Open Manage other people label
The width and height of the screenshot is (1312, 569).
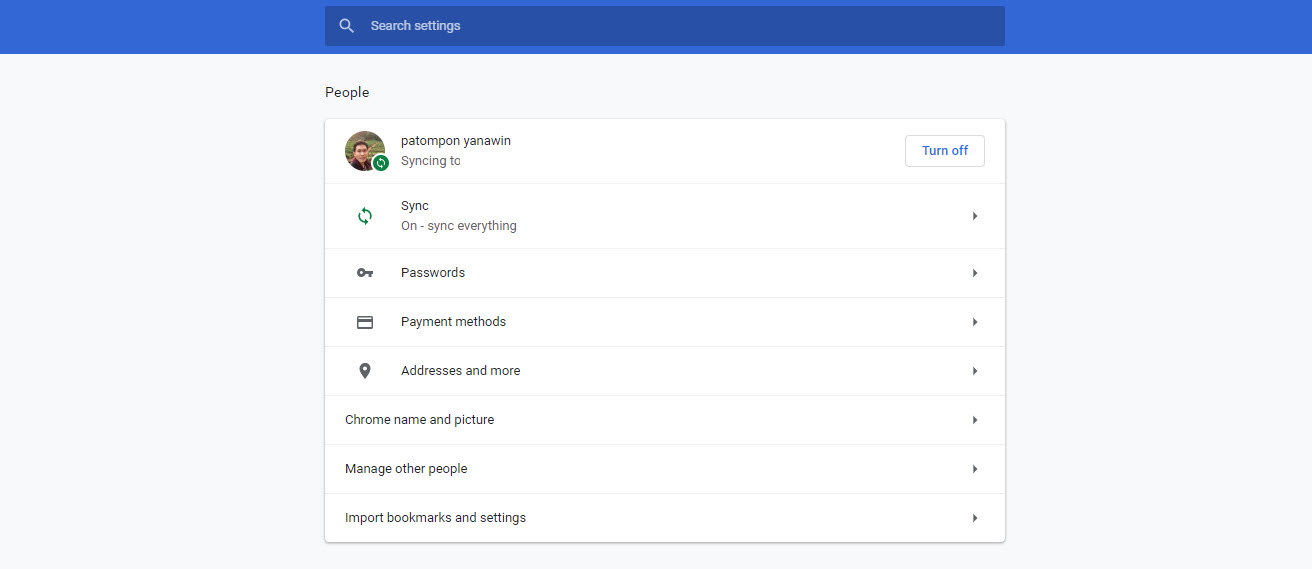tap(406, 469)
